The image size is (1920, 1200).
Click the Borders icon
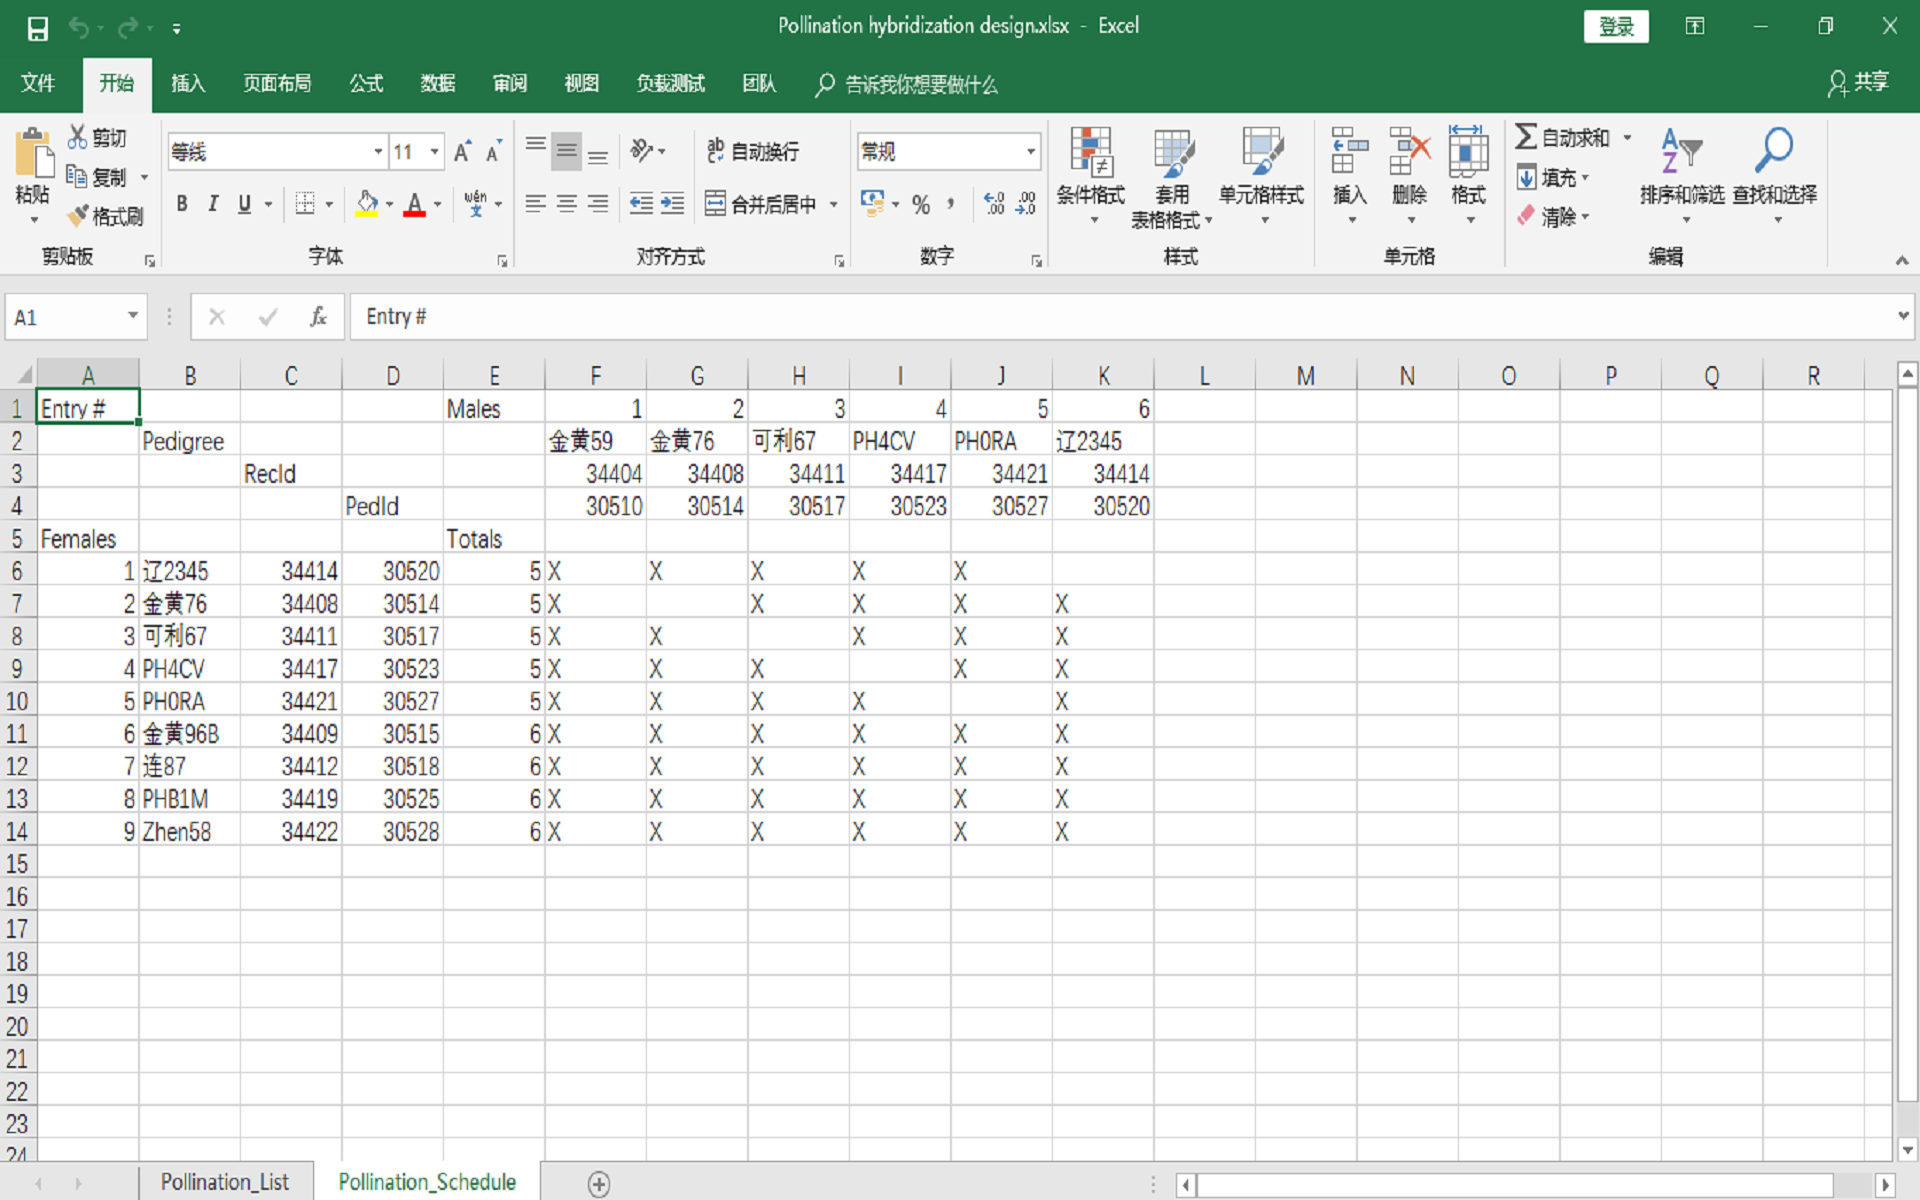tap(305, 204)
